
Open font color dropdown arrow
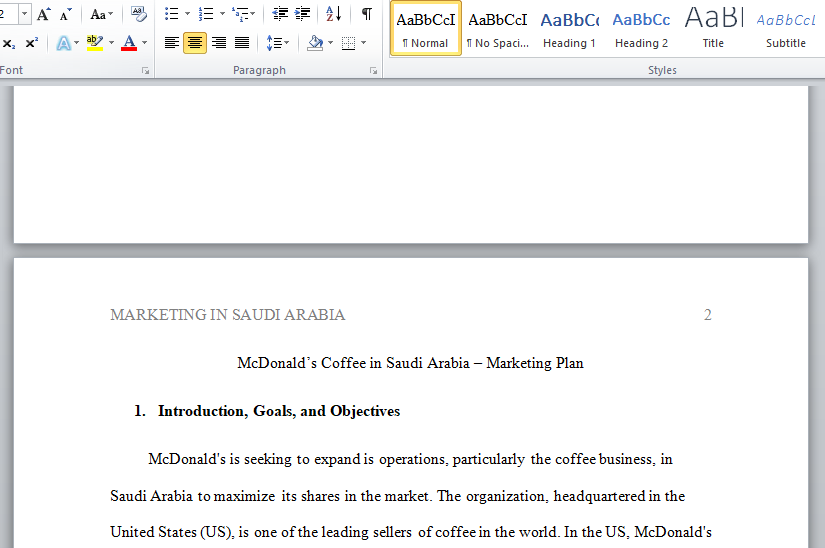pyautogui.click(x=145, y=43)
